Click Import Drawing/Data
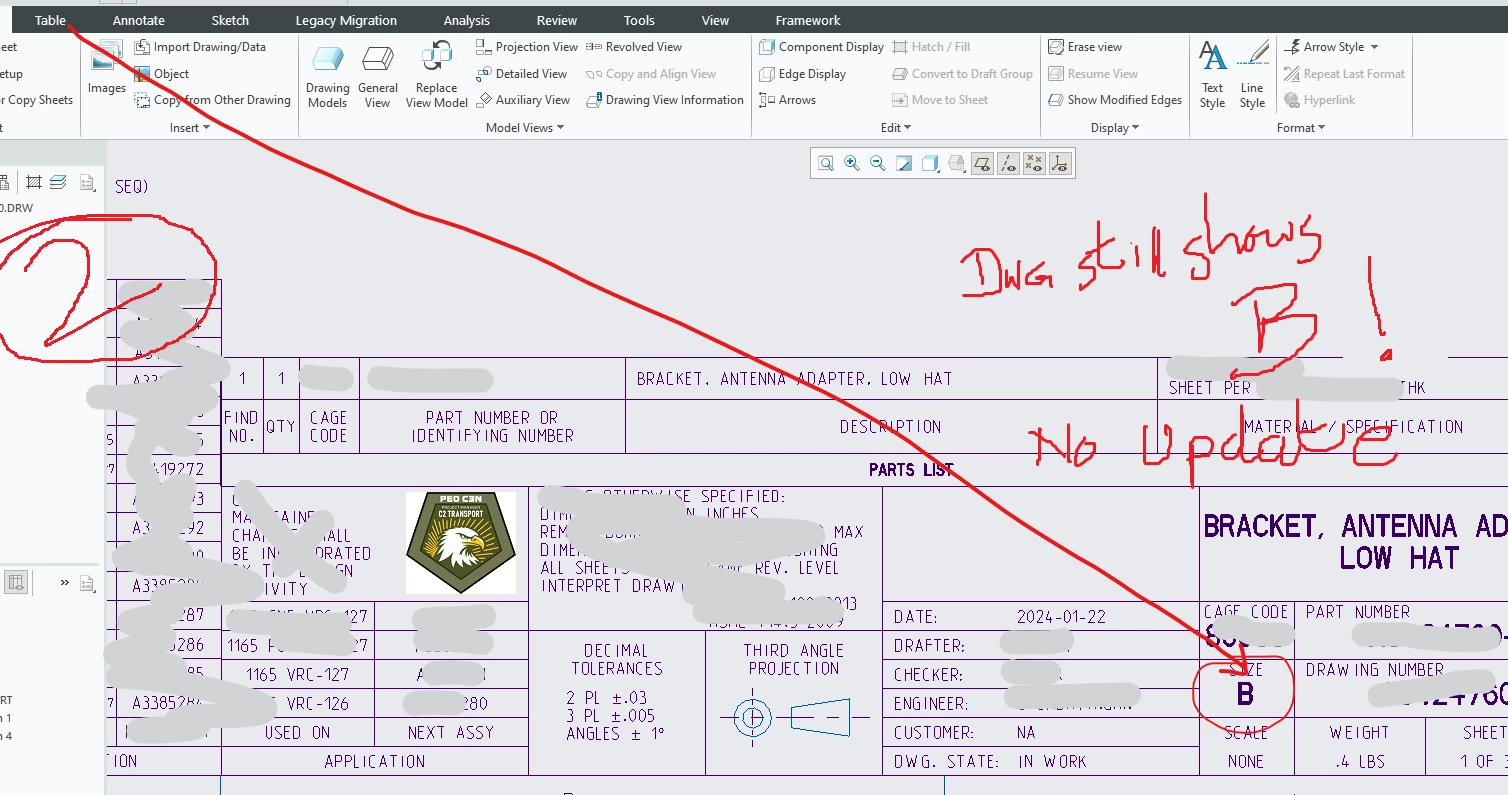 200,47
